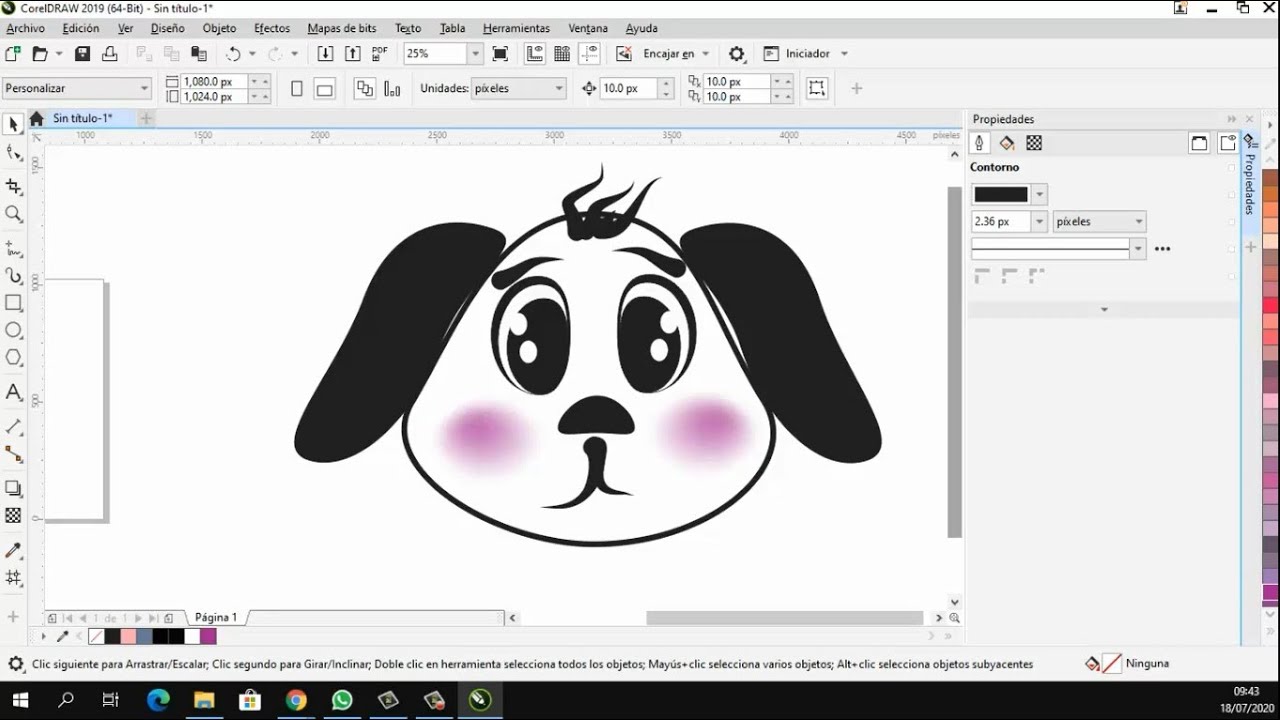Image resolution: width=1280 pixels, height=720 pixels.
Task: Switch to the Página 1 tab
Action: click(x=216, y=618)
